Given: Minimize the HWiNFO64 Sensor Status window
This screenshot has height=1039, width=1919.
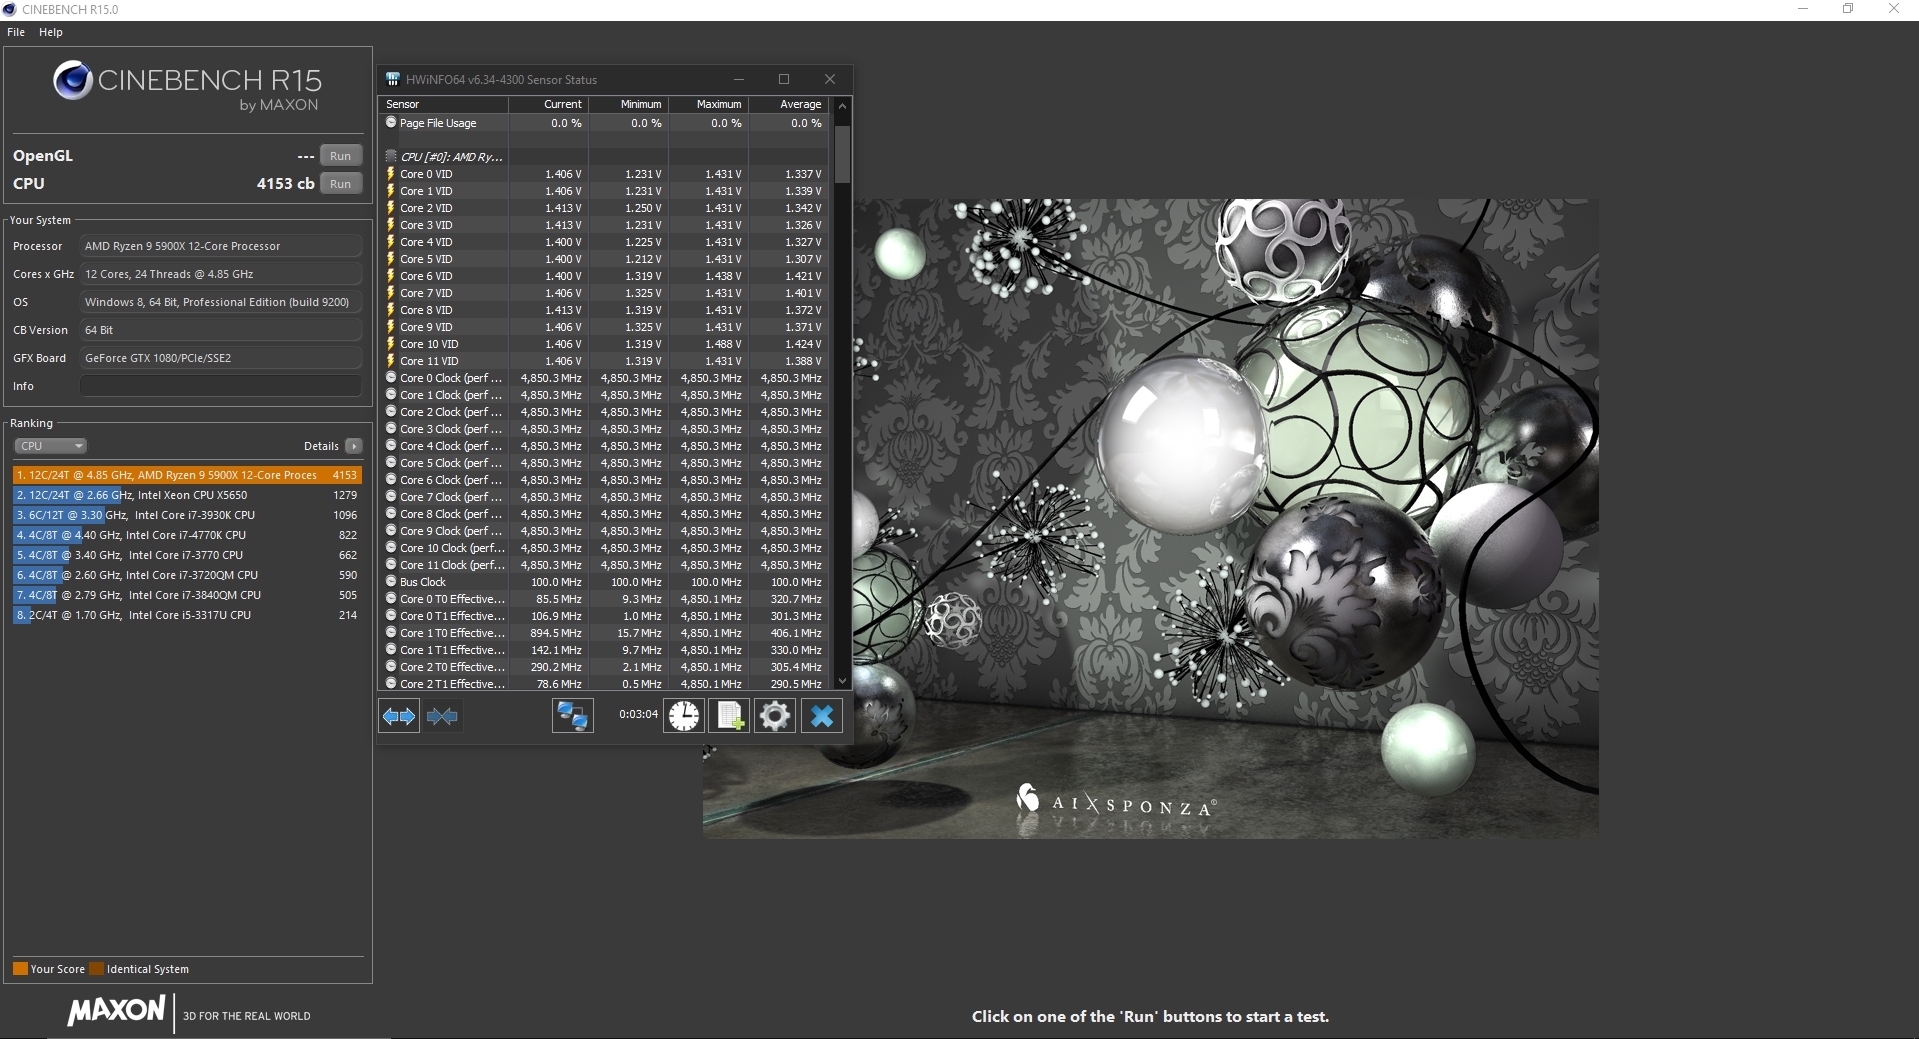Looking at the screenshot, I should coord(739,79).
